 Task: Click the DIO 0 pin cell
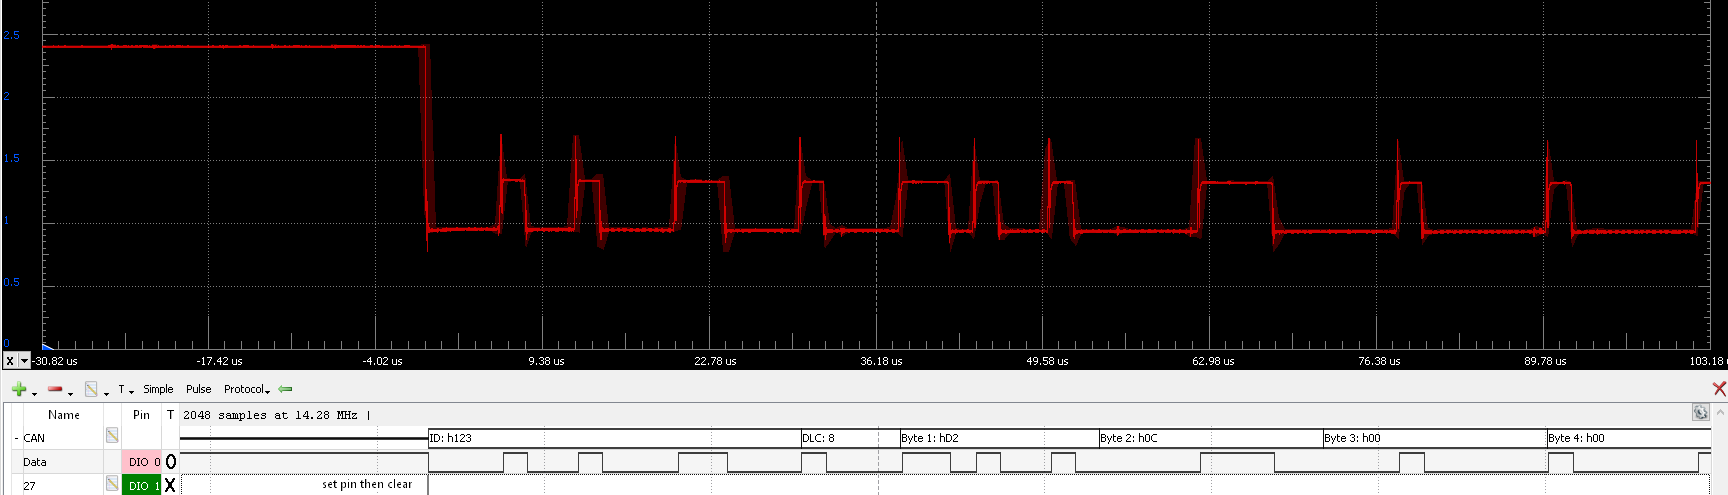click(142, 462)
